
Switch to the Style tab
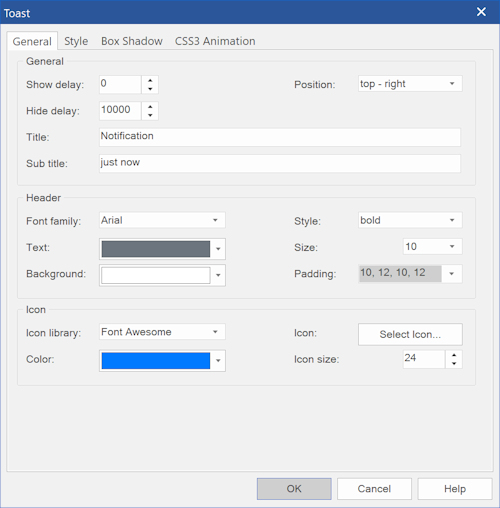(76, 41)
